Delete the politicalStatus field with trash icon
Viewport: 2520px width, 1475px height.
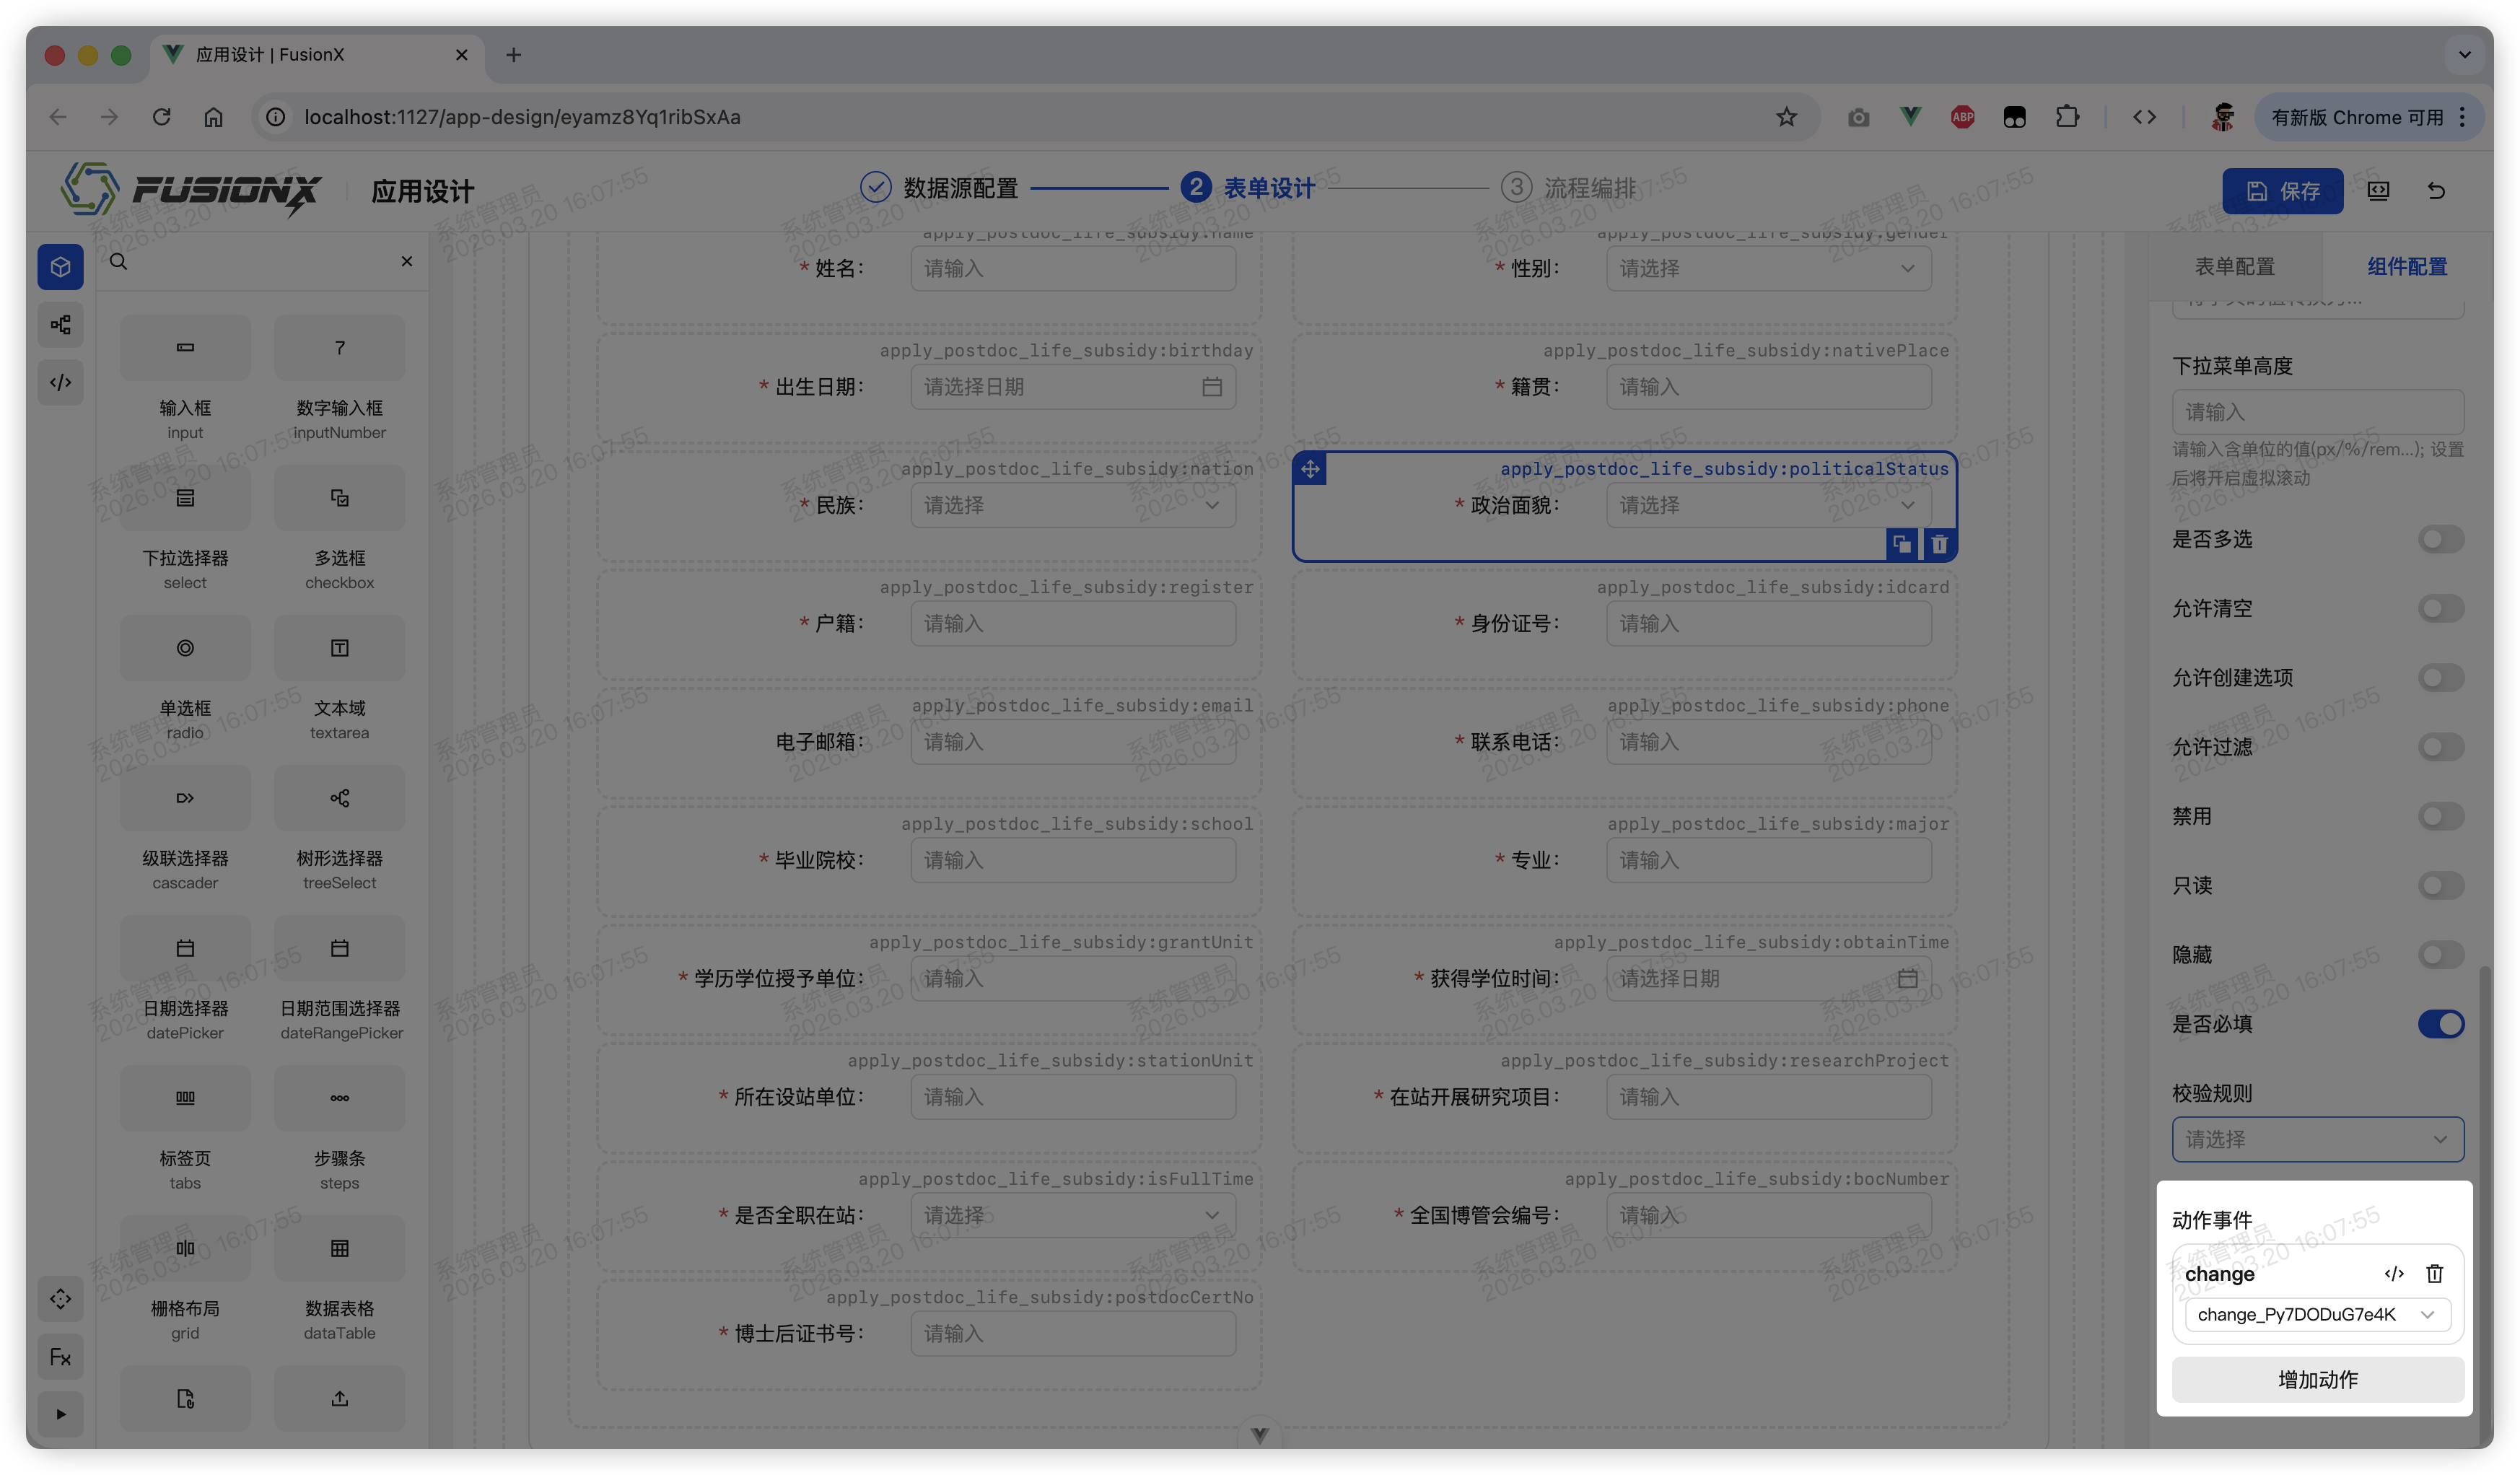(1939, 544)
